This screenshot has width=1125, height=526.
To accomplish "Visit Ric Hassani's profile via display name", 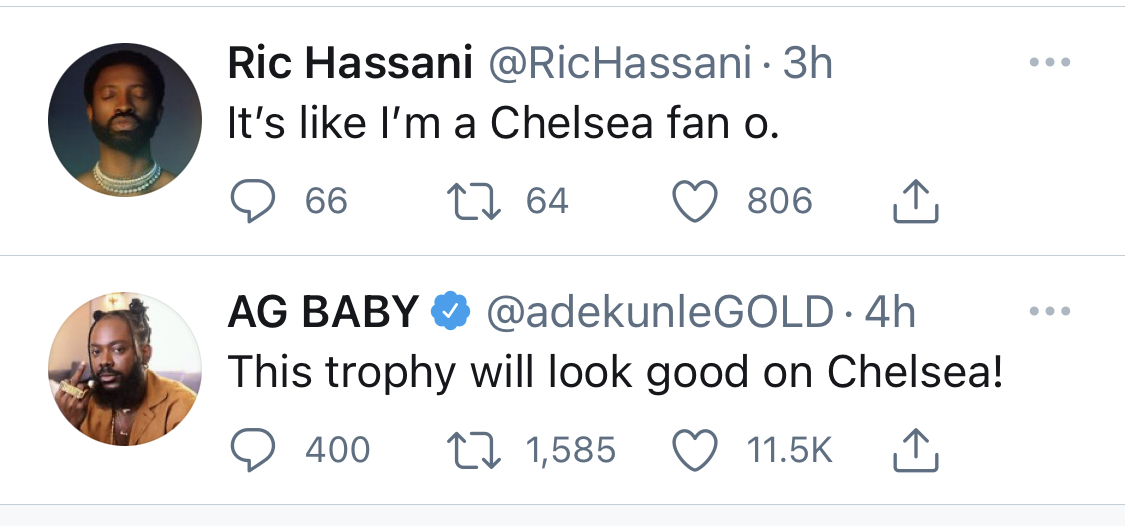I will (x=350, y=66).
